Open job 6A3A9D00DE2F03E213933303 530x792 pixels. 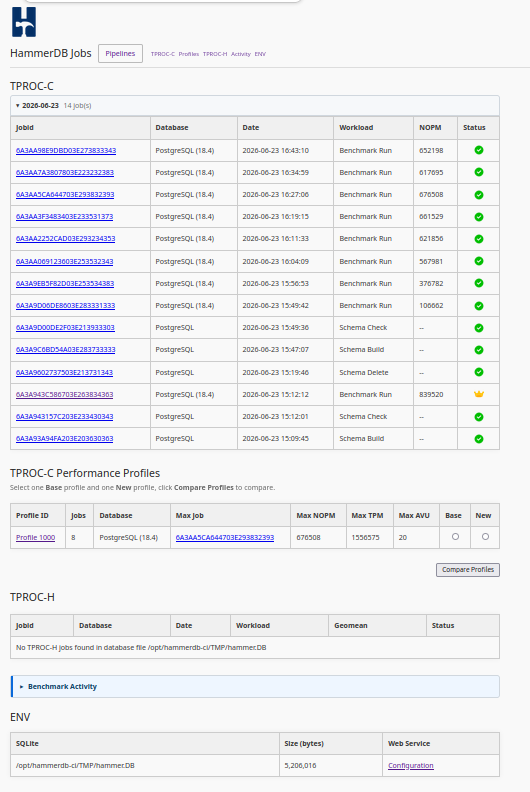65,327
